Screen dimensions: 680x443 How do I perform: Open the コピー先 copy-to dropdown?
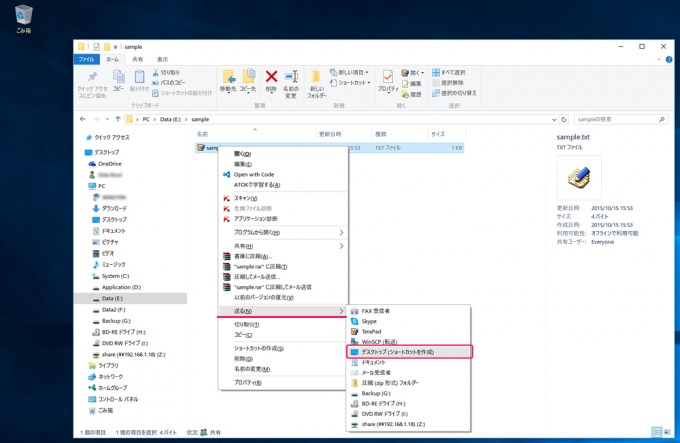pyautogui.click(x=248, y=81)
